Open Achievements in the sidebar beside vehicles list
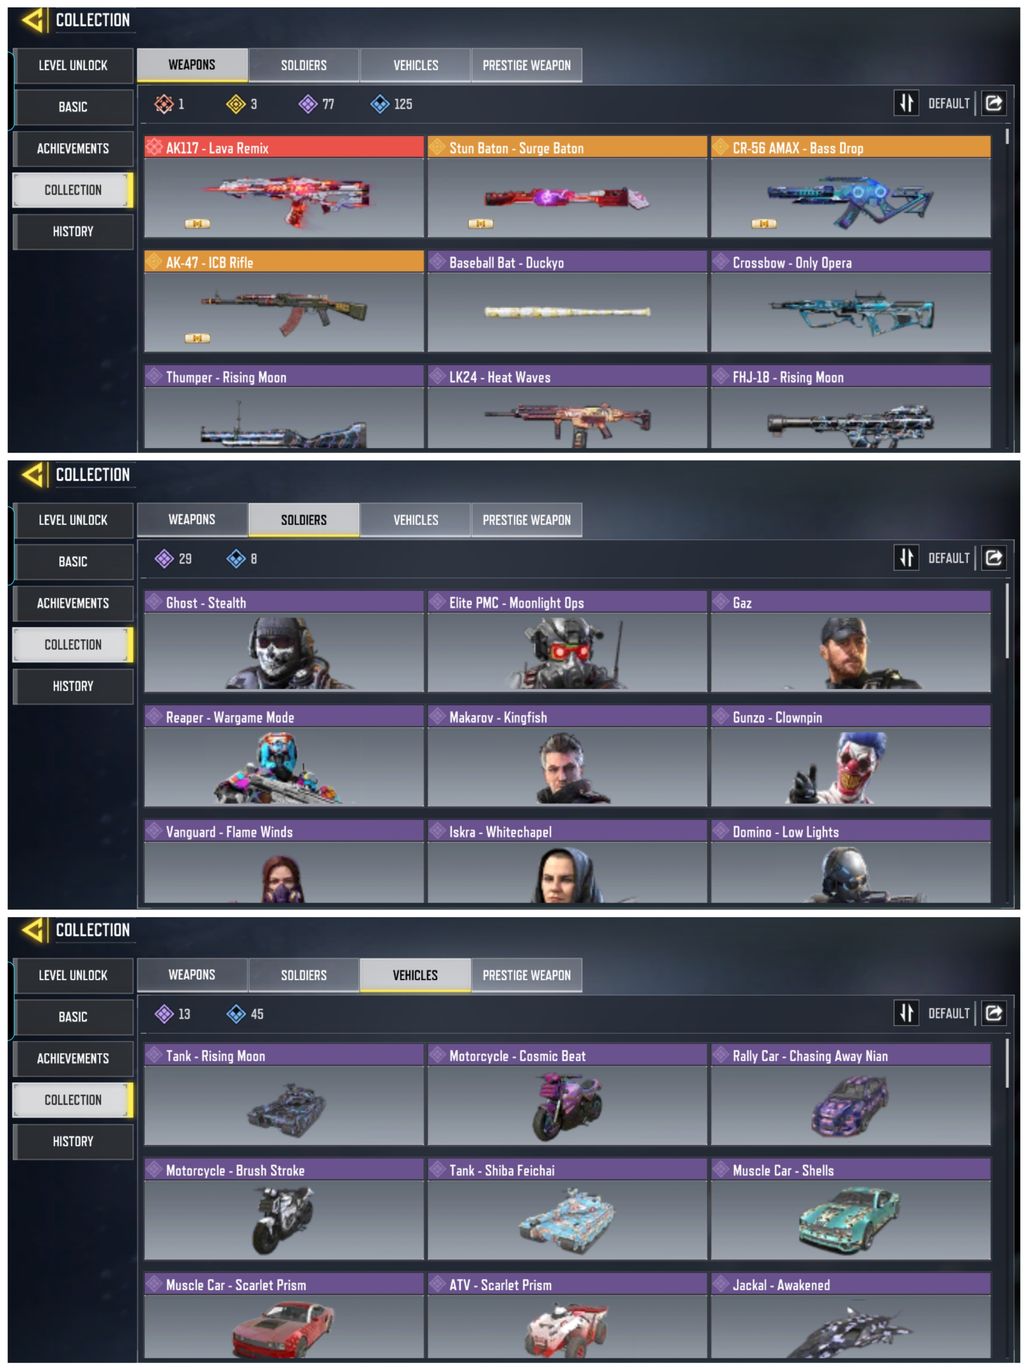 coord(73,1058)
